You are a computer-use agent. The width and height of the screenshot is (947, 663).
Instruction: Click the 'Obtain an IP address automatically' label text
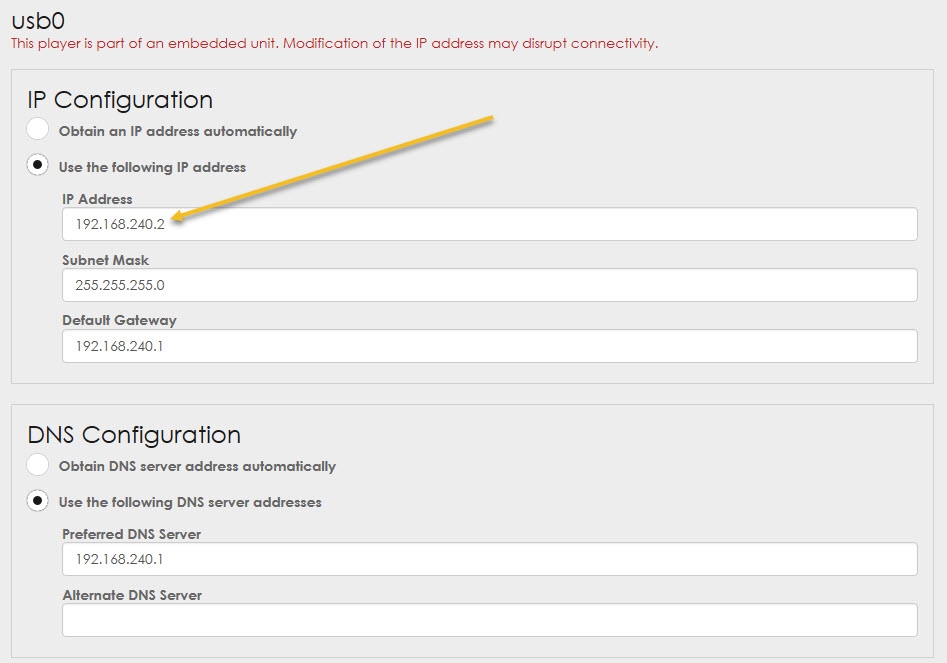pos(178,131)
